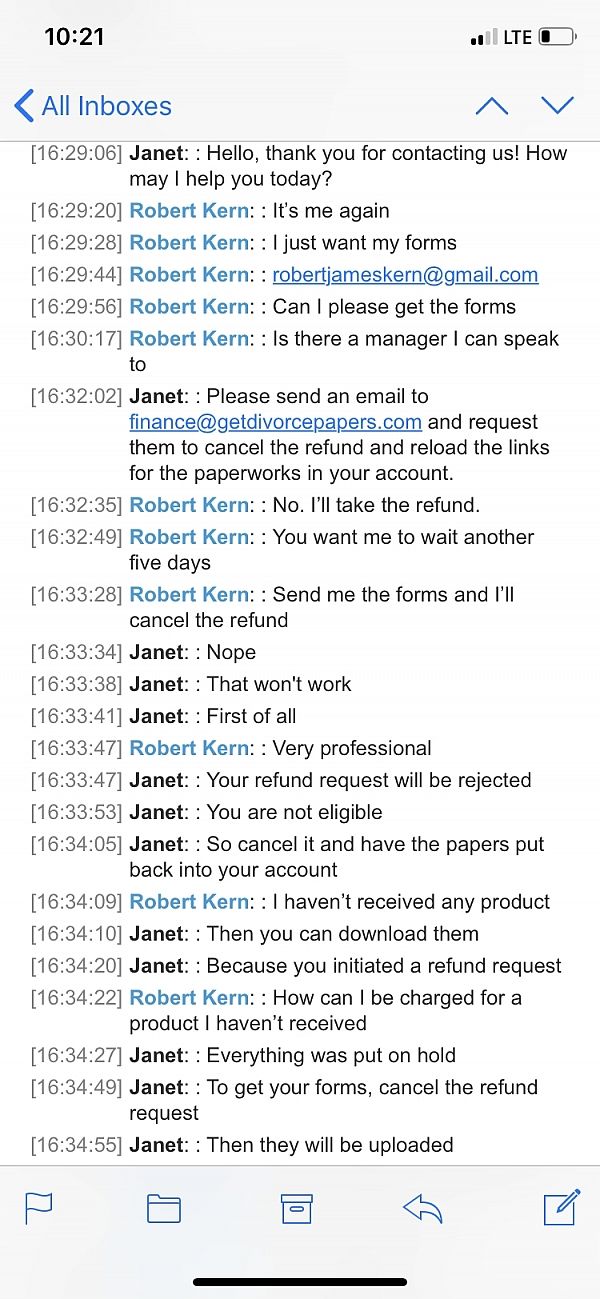Viewport: 600px width, 1299px height.
Task: Move message using the folder icon
Action: tap(164, 1208)
